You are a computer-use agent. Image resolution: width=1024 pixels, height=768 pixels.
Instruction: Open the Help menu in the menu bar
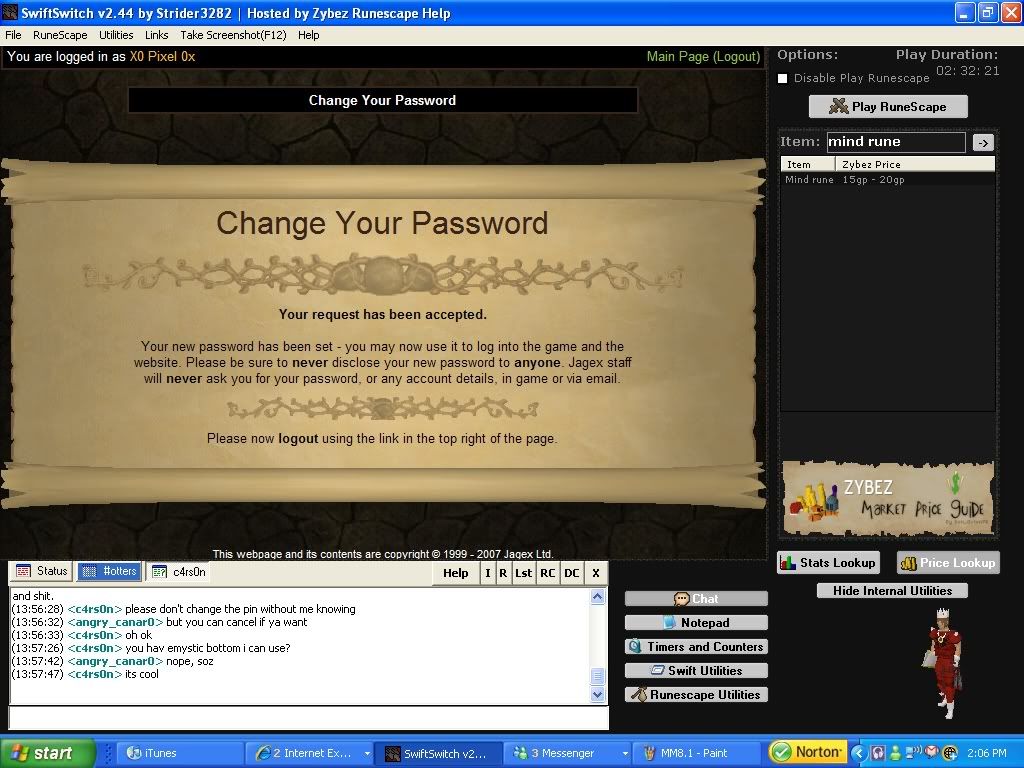309,35
